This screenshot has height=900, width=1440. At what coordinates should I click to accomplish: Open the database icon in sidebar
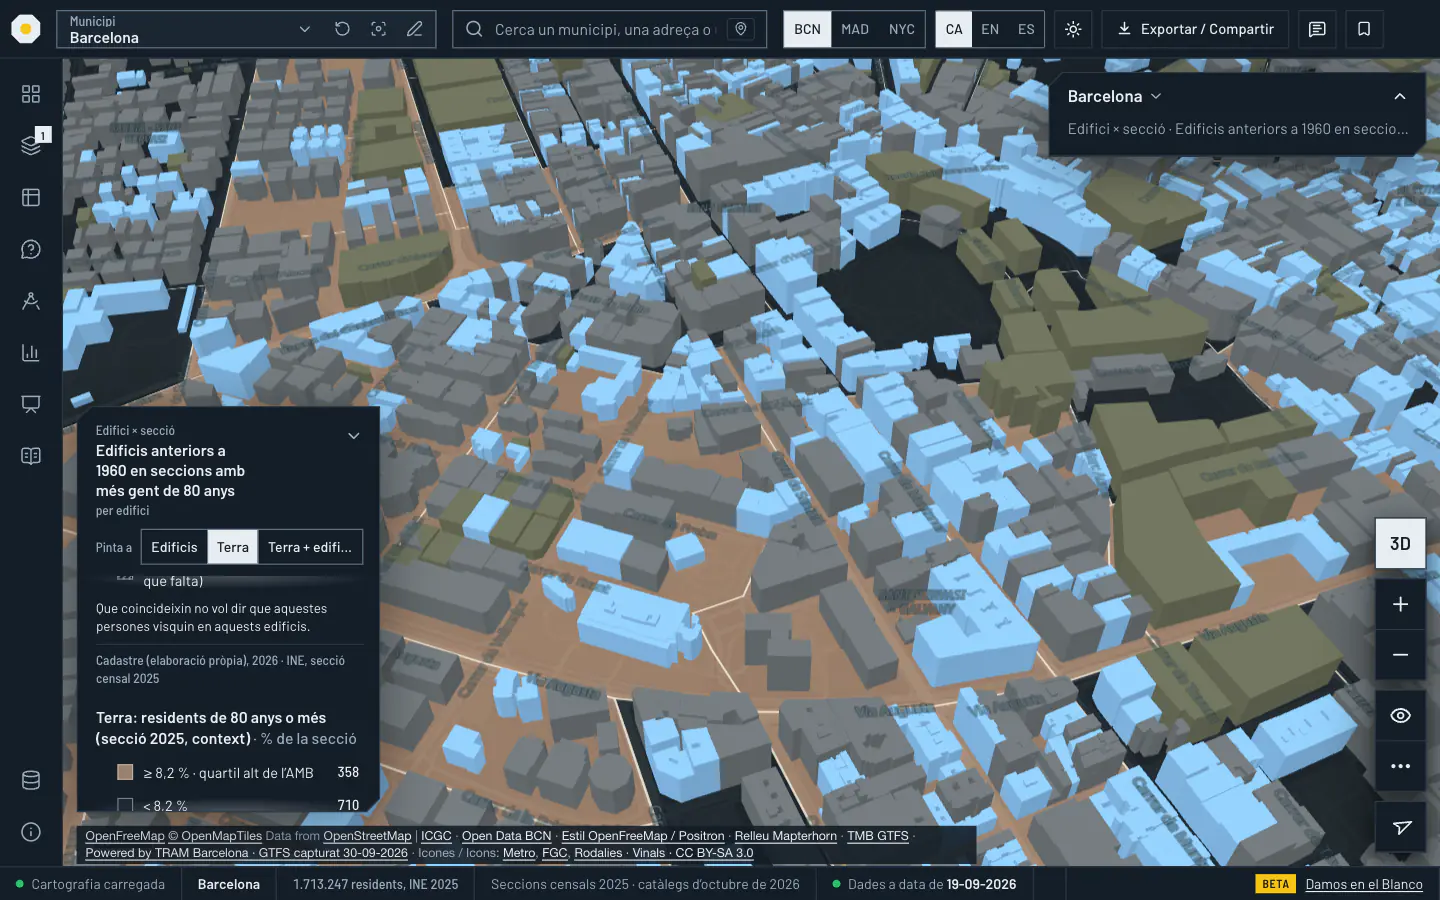(x=31, y=781)
